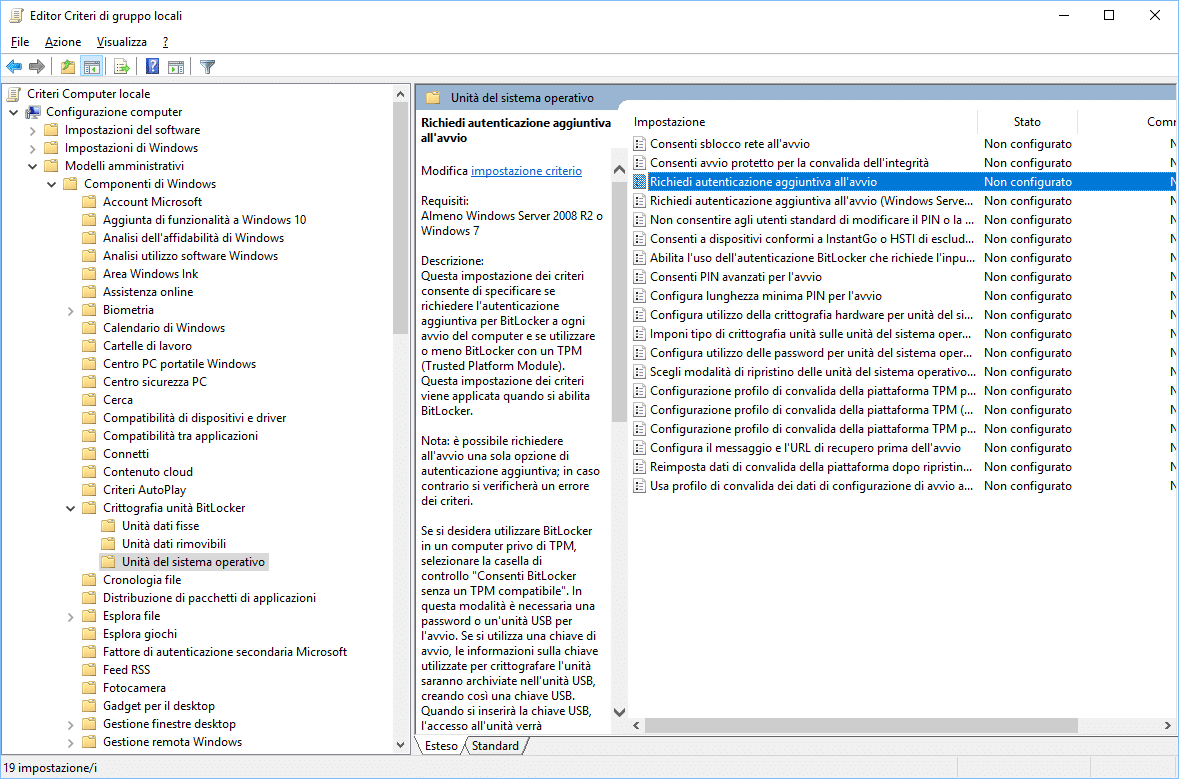Click the tree pane scroll up arrow
The height and width of the screenshot is (779, 1179).
[400, 94]
